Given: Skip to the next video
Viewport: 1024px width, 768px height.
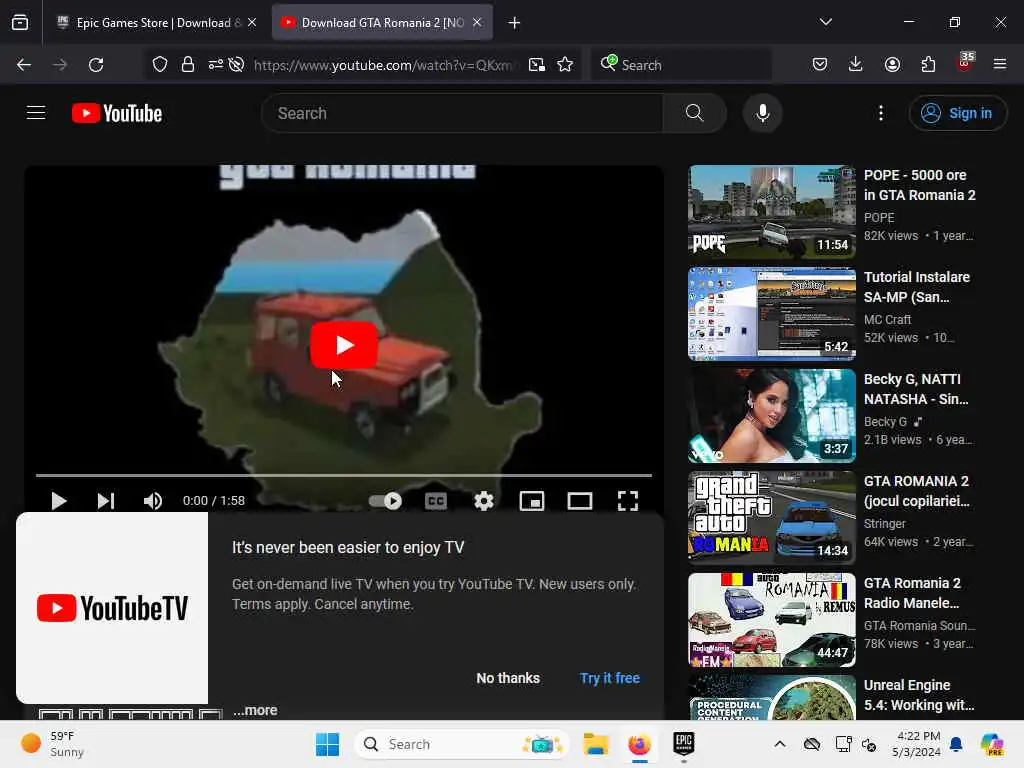Looking at the screenshot, I should pos(106,501).
